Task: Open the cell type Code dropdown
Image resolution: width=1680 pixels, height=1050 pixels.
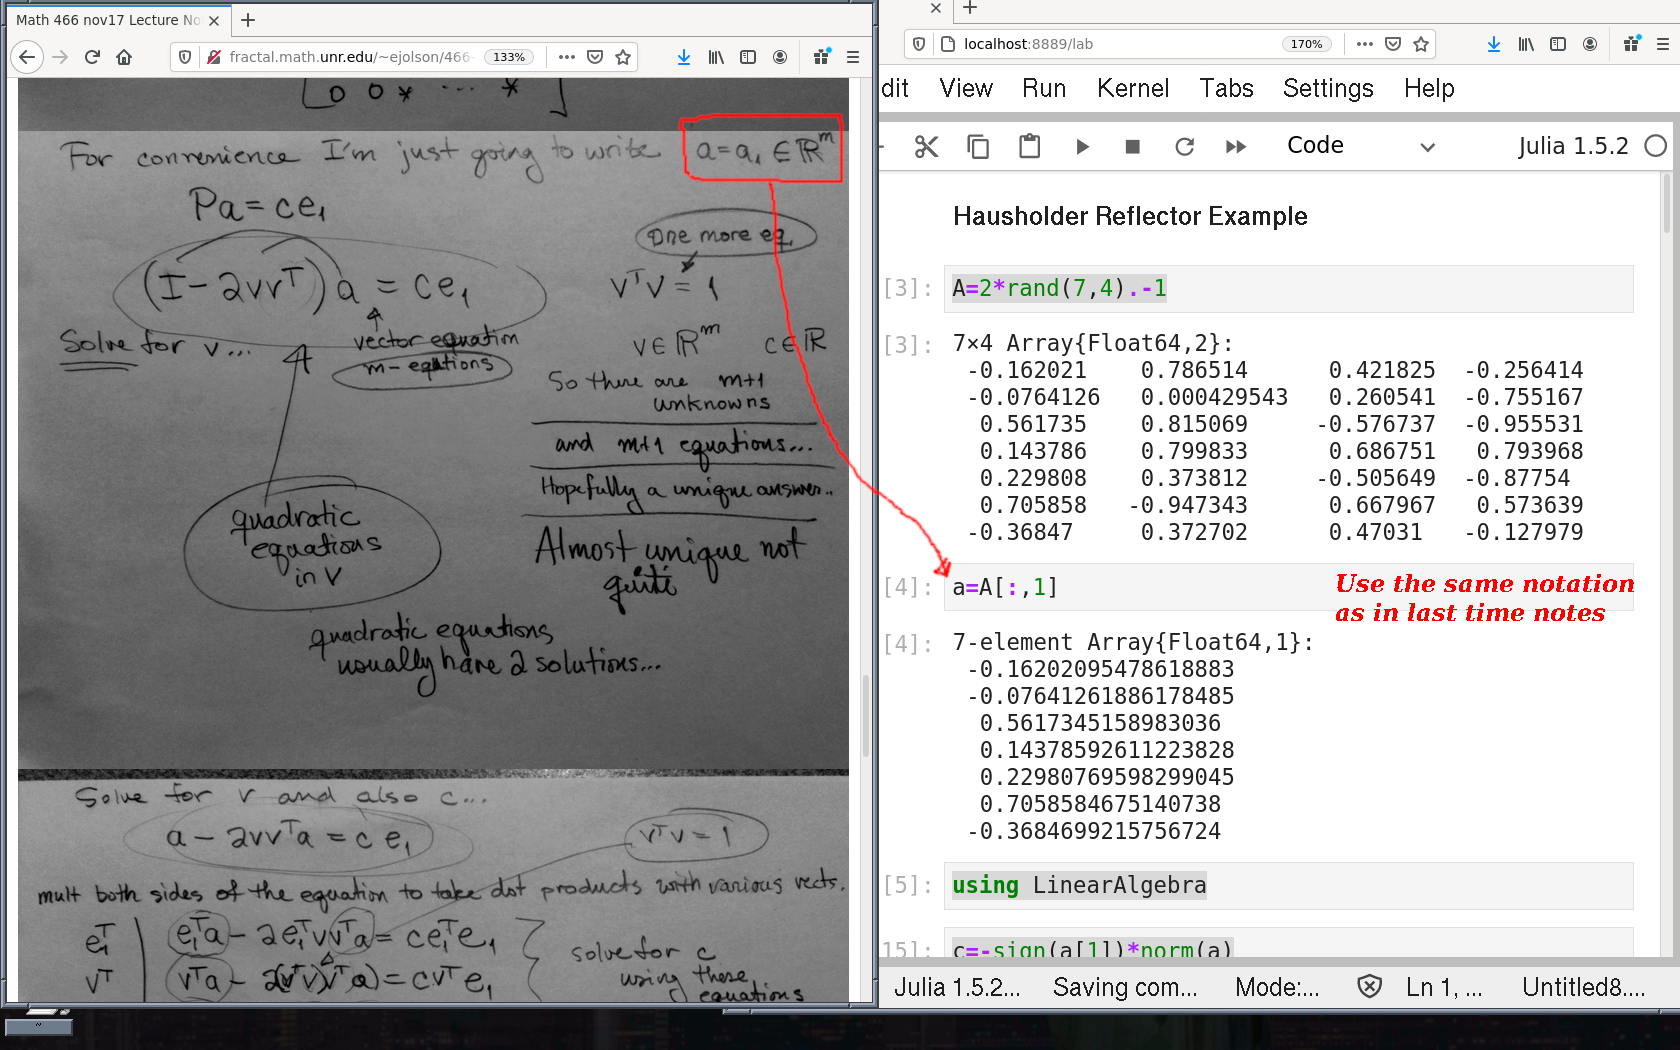Action: click(1360, 146)
